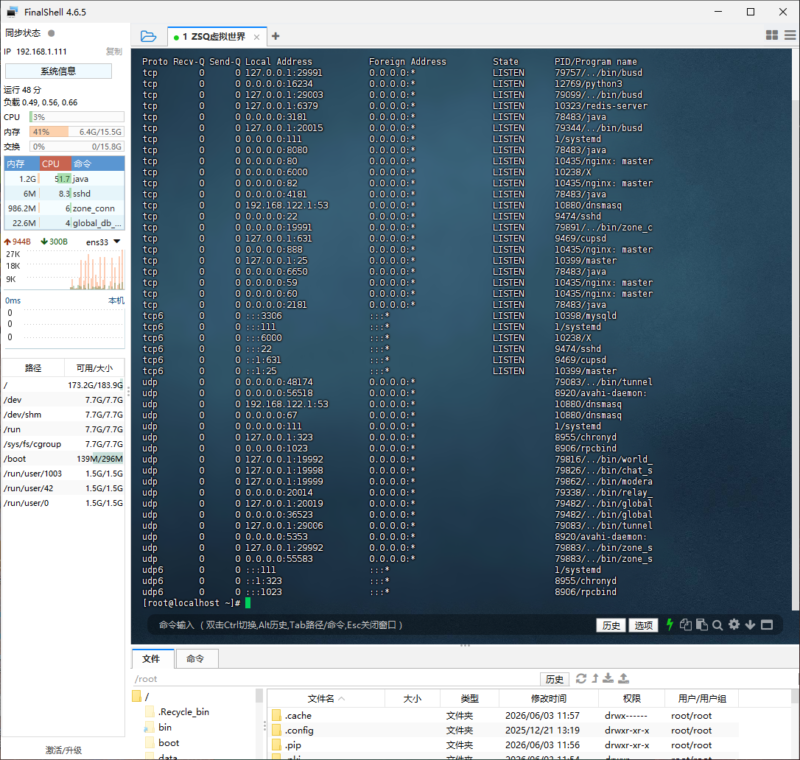The image size is (800, 760).
Task: Toggle fullscreen terminal window icon
Action: tap(767, 625)
